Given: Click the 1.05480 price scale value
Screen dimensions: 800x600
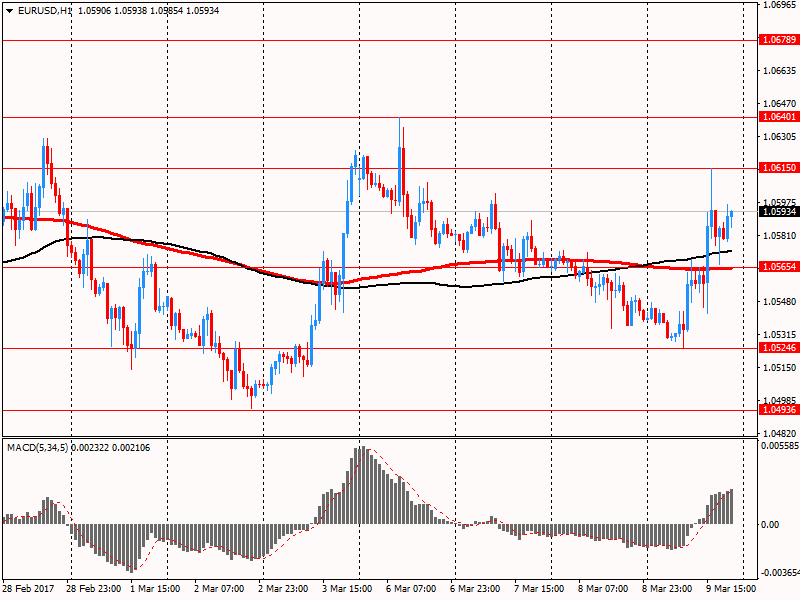Looking at the screenshot, I should tap(779, 302).
